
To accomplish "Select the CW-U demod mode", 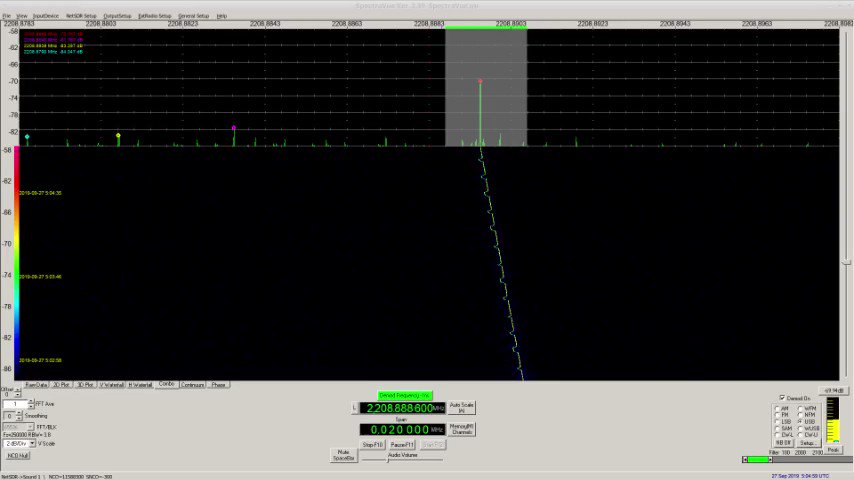I will (801, 435).
